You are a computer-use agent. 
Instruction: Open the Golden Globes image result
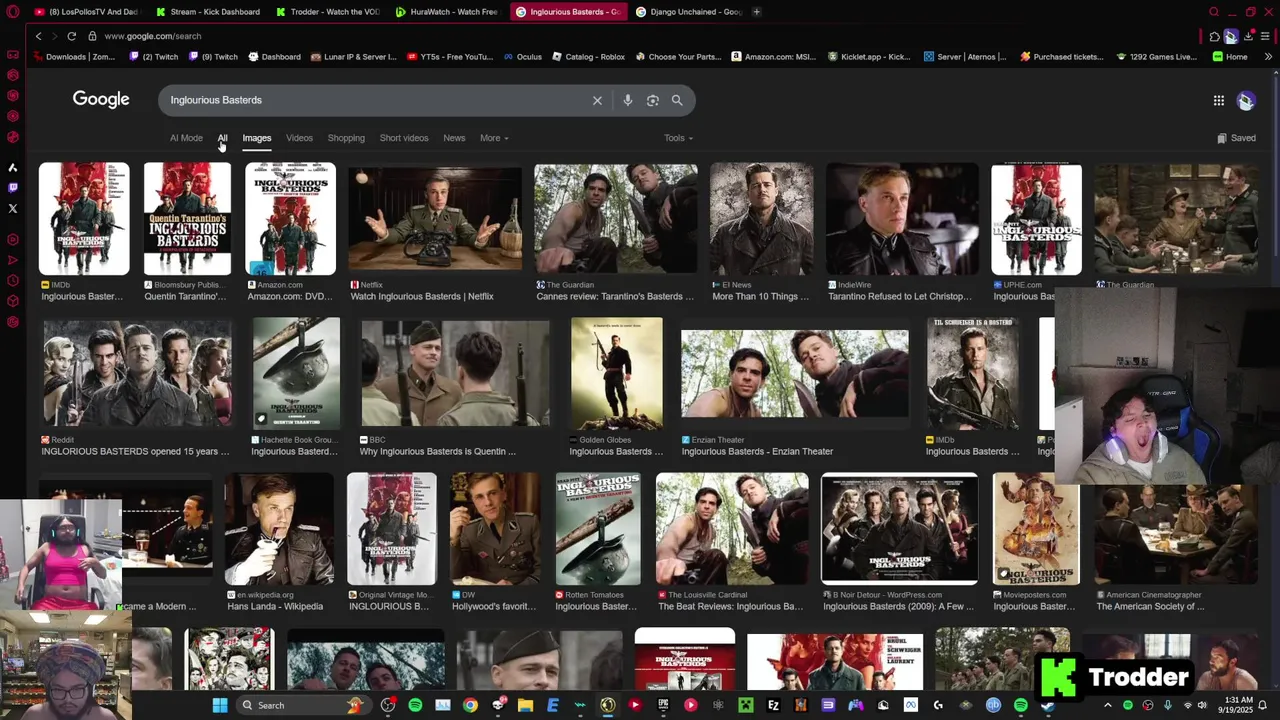tap(616, 373)
